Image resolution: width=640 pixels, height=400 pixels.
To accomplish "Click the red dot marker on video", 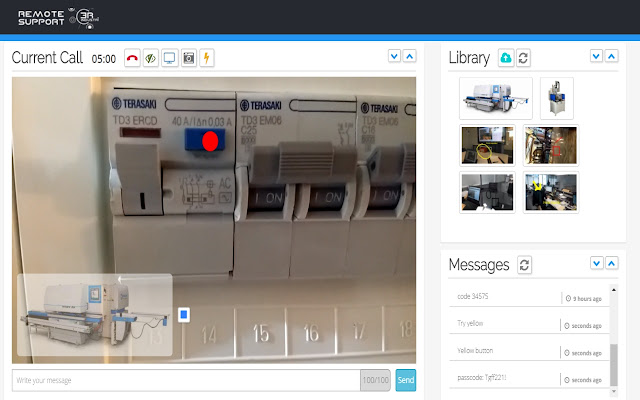I will (x=210, y=141).
